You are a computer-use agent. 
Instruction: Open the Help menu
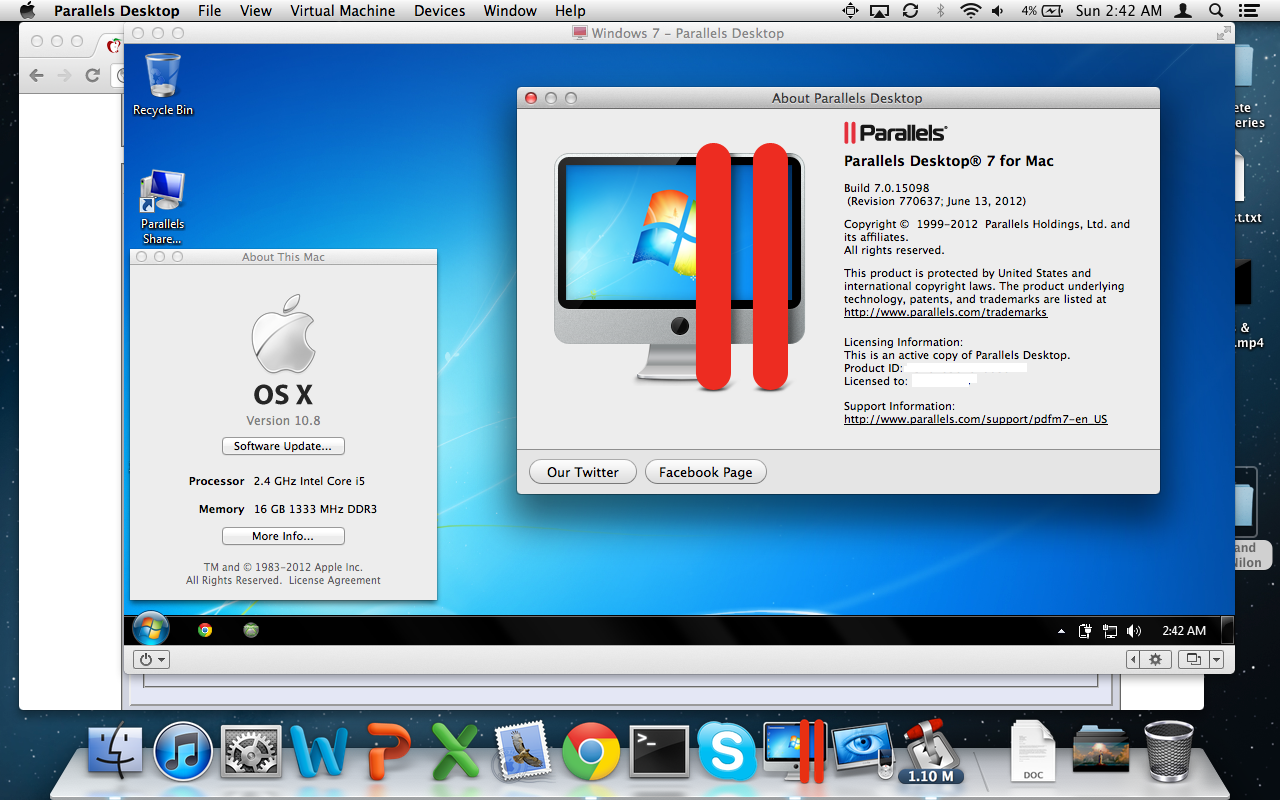pyautogui.click(x=570, y=11)
